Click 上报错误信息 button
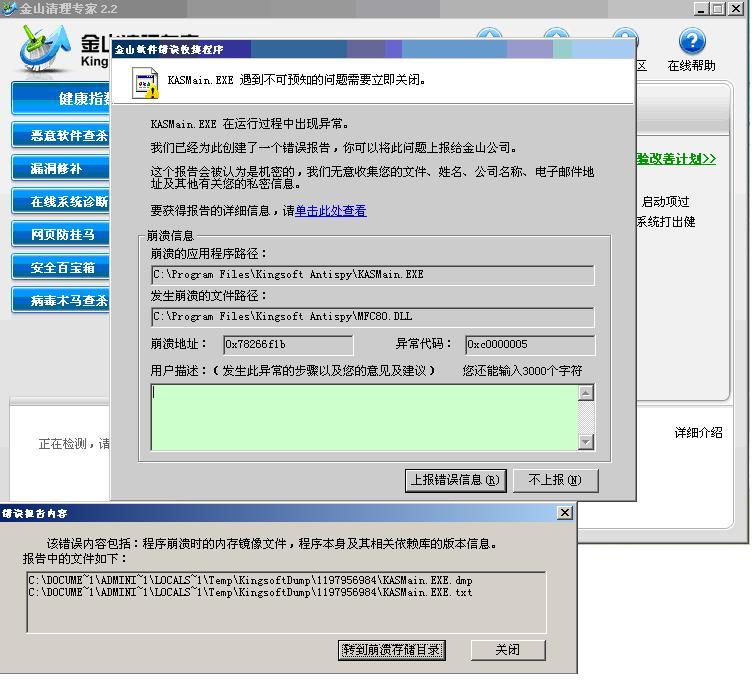Screen dimensions: 756x682 [x=455, y=480]
